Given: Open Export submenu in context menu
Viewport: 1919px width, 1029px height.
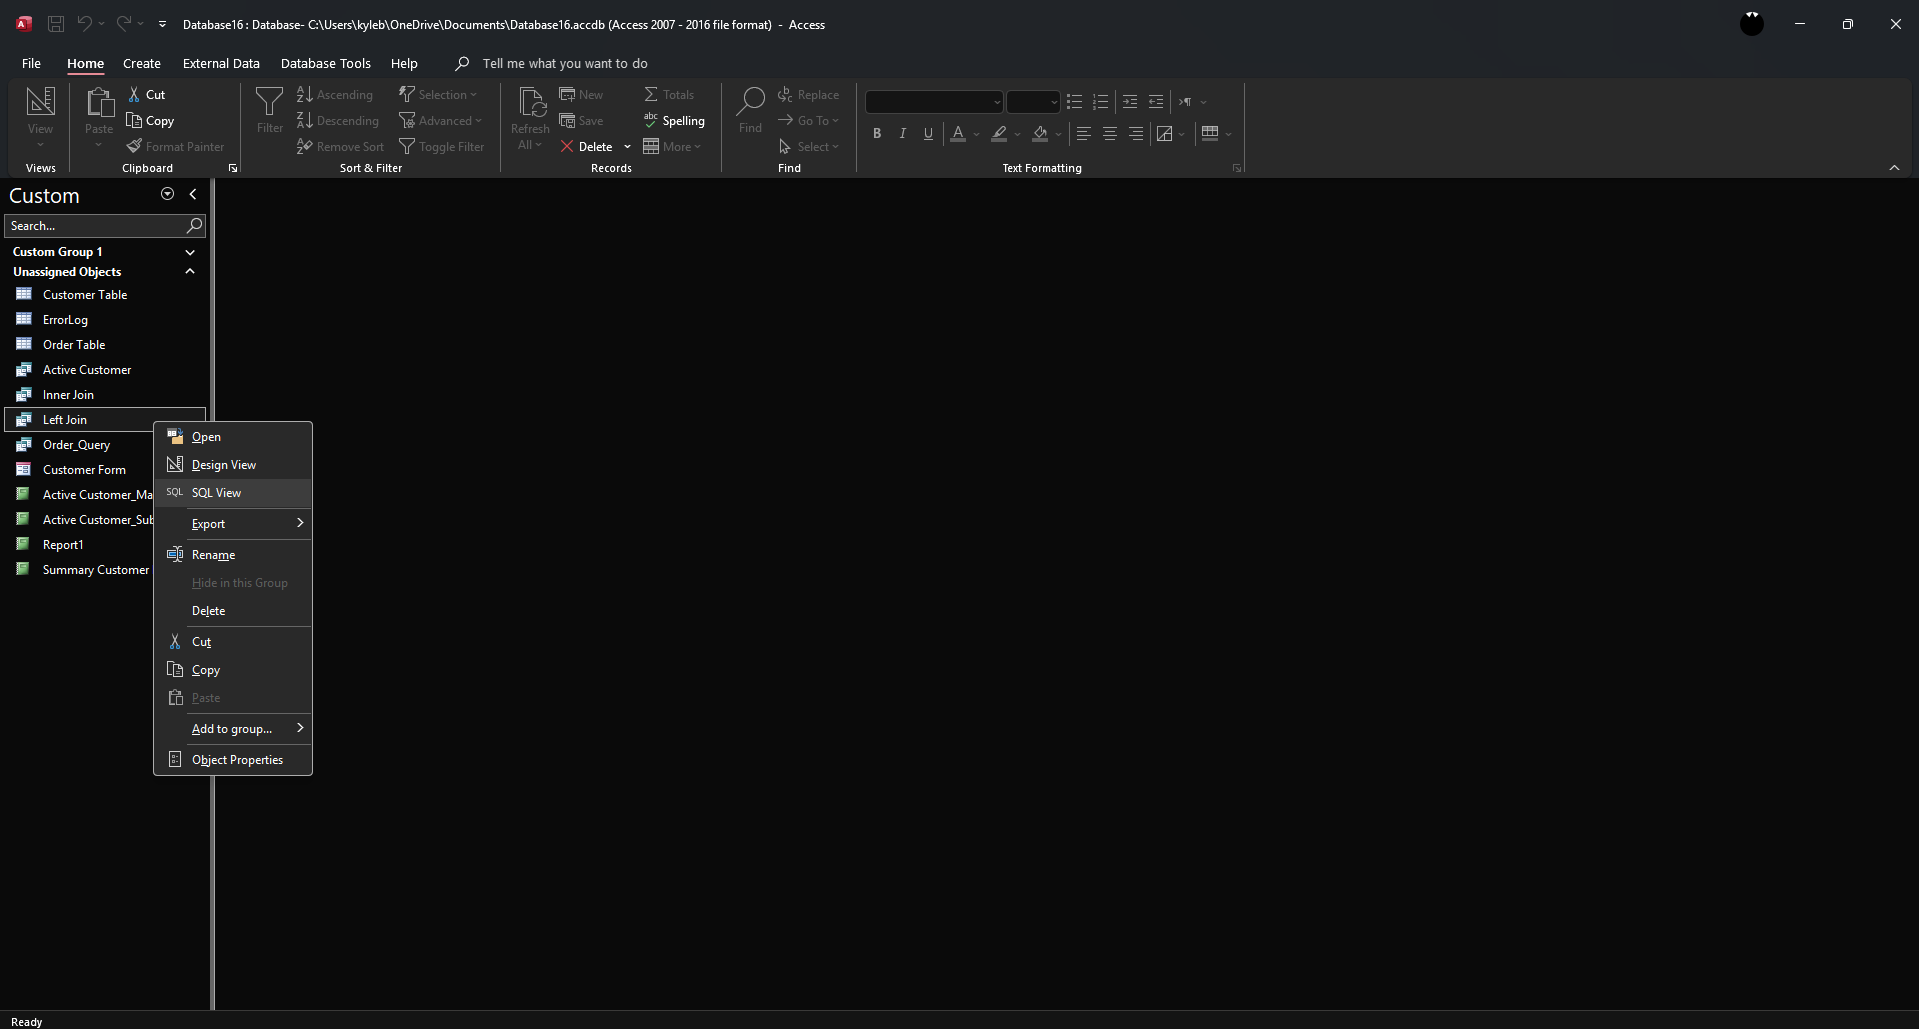Looking at the screenshot, I should point(233,524).
